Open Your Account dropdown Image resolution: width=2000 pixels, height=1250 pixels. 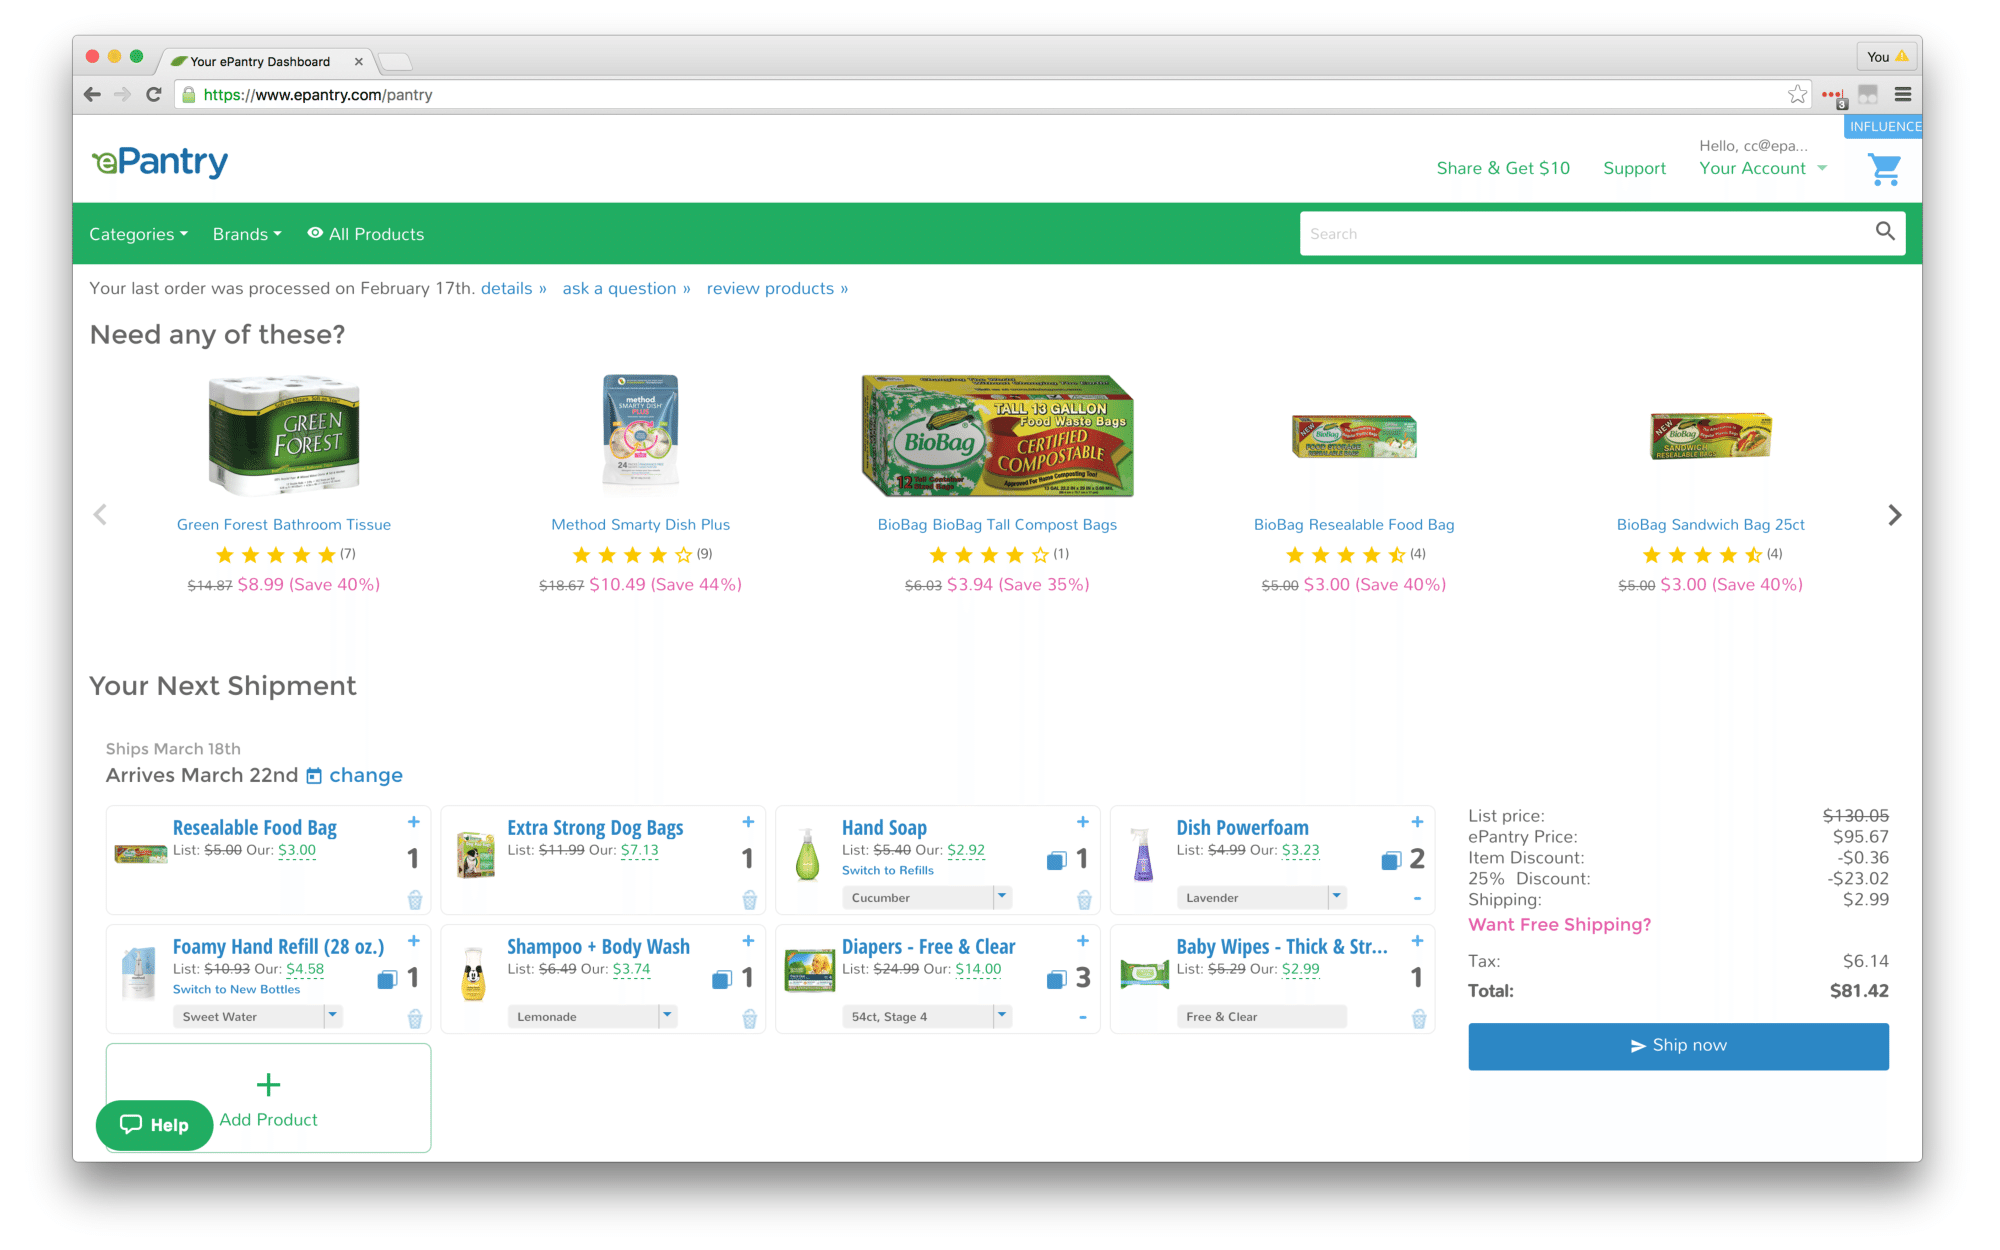[x=1763, y=169]
